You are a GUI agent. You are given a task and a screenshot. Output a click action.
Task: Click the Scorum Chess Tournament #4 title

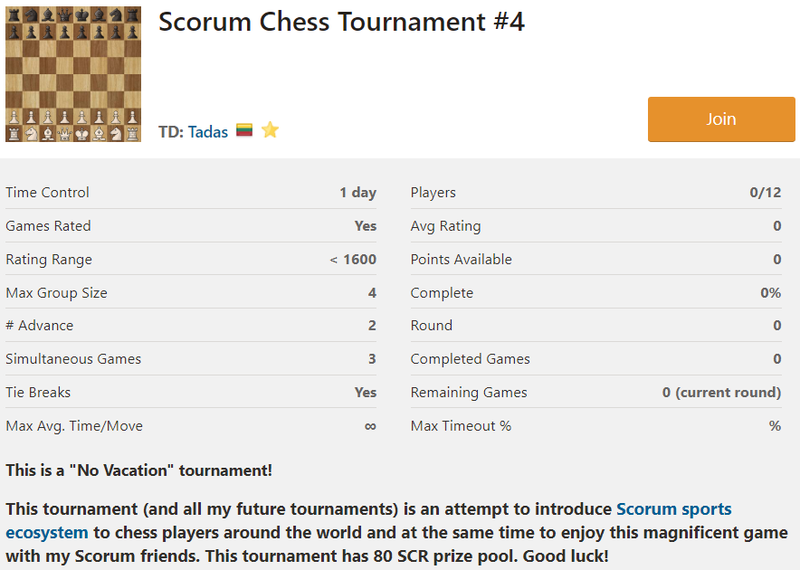(341, 21)
